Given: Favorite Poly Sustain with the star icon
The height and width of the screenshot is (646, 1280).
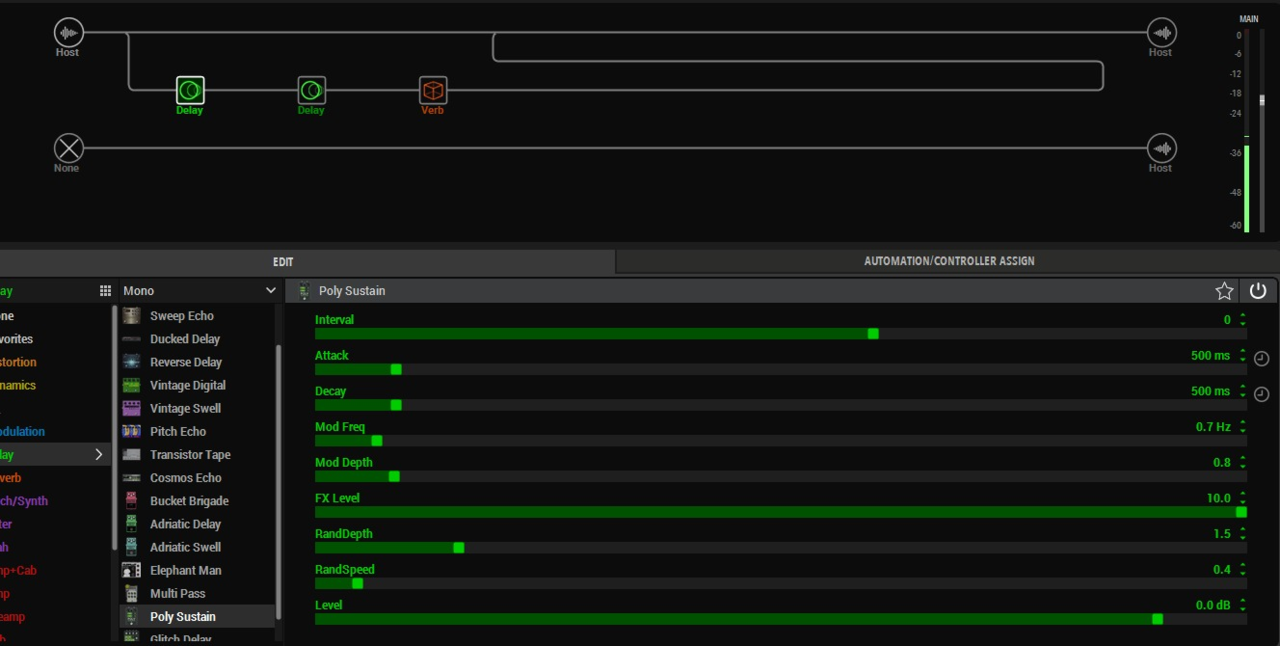Looking at the screenshot, I should click(x=1224, y=291).
